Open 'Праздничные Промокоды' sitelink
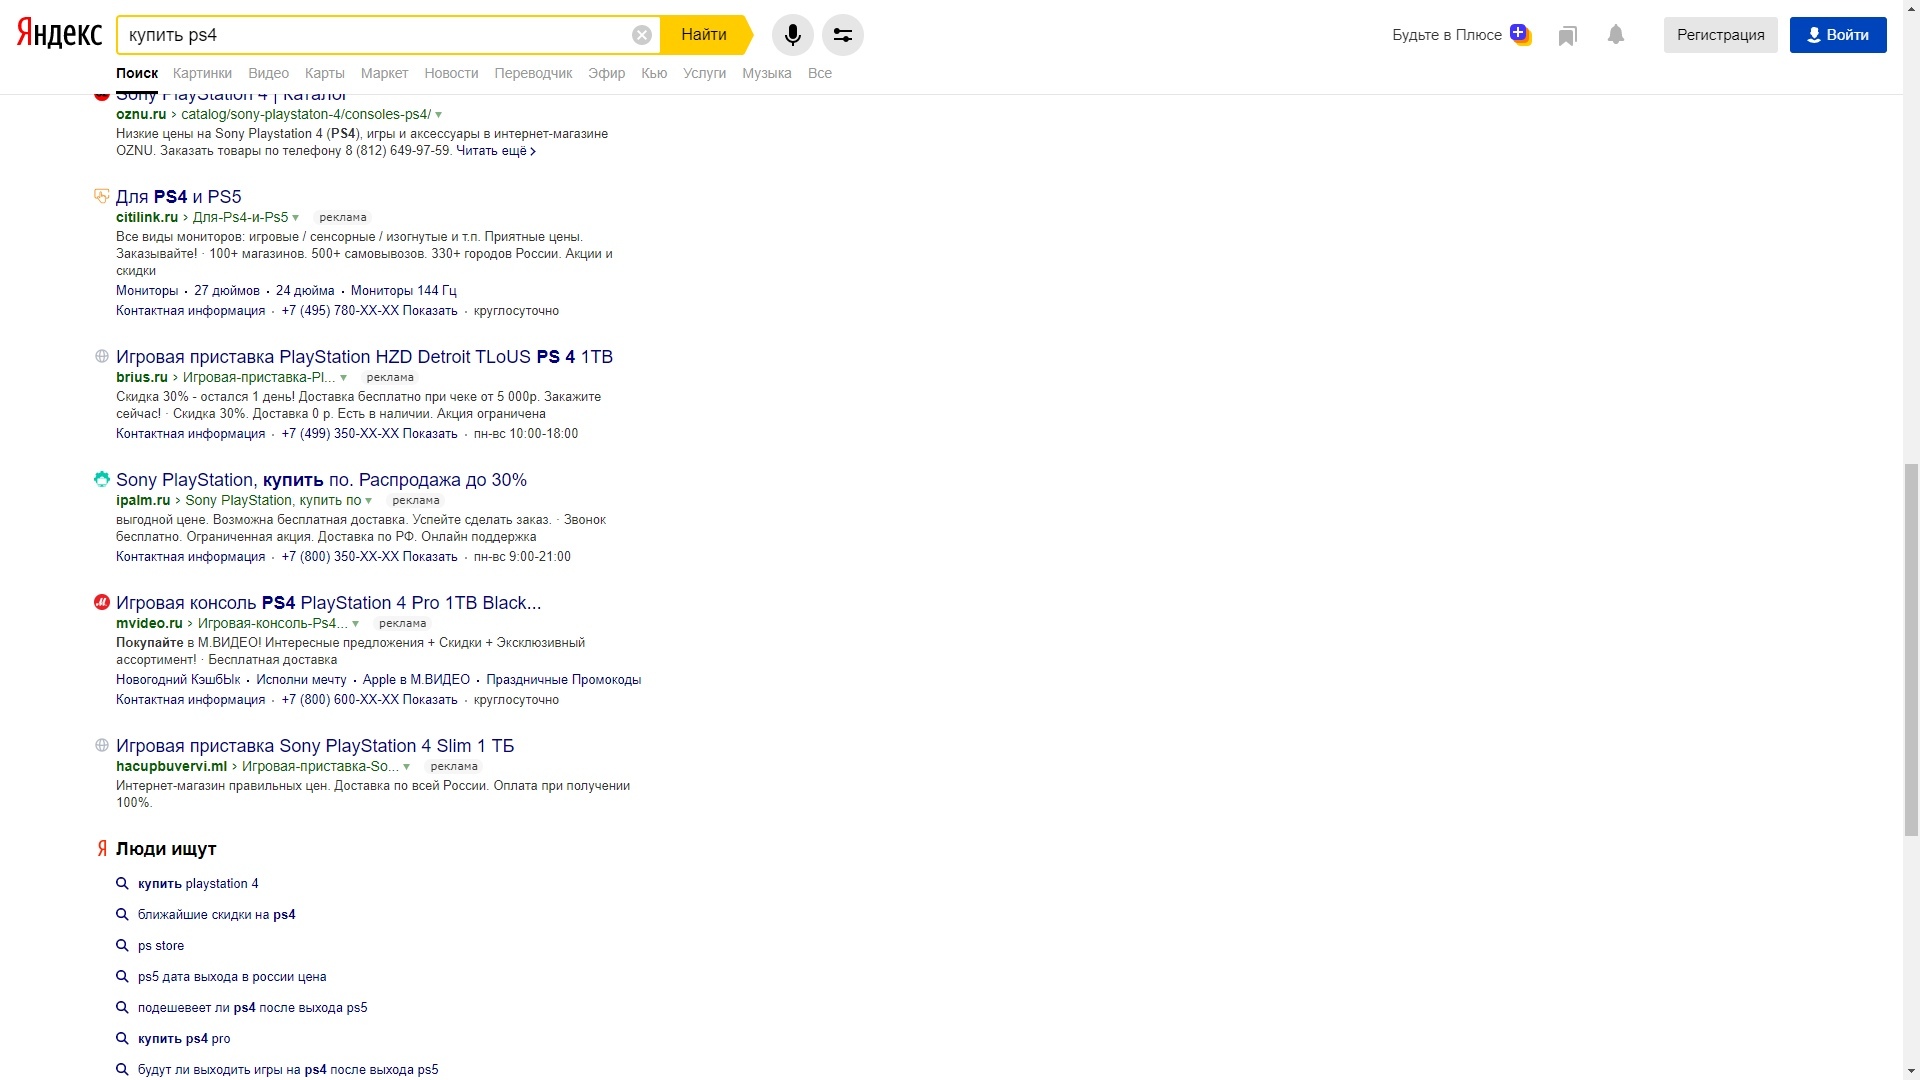Image resolution: width=1920 pixels, height=1080 pixels. (563, 680)
